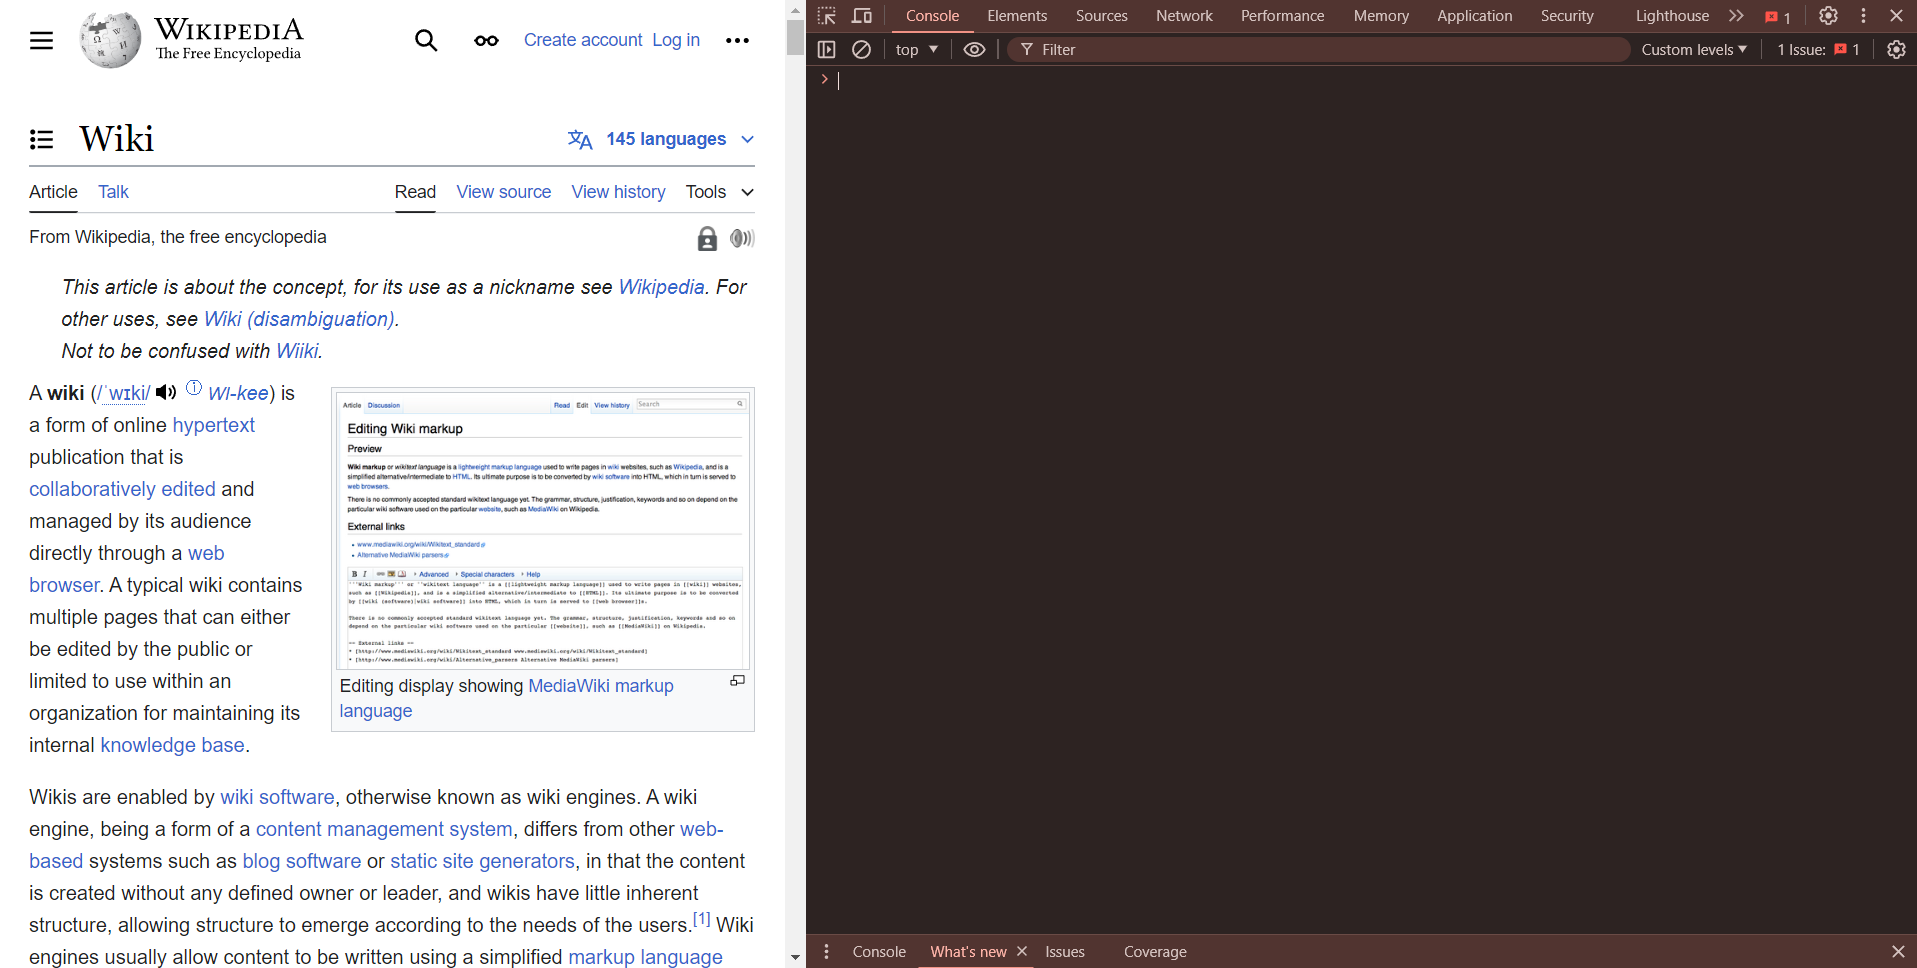Follow the hypertext link

pyautogui.click(x=214, y=425)
